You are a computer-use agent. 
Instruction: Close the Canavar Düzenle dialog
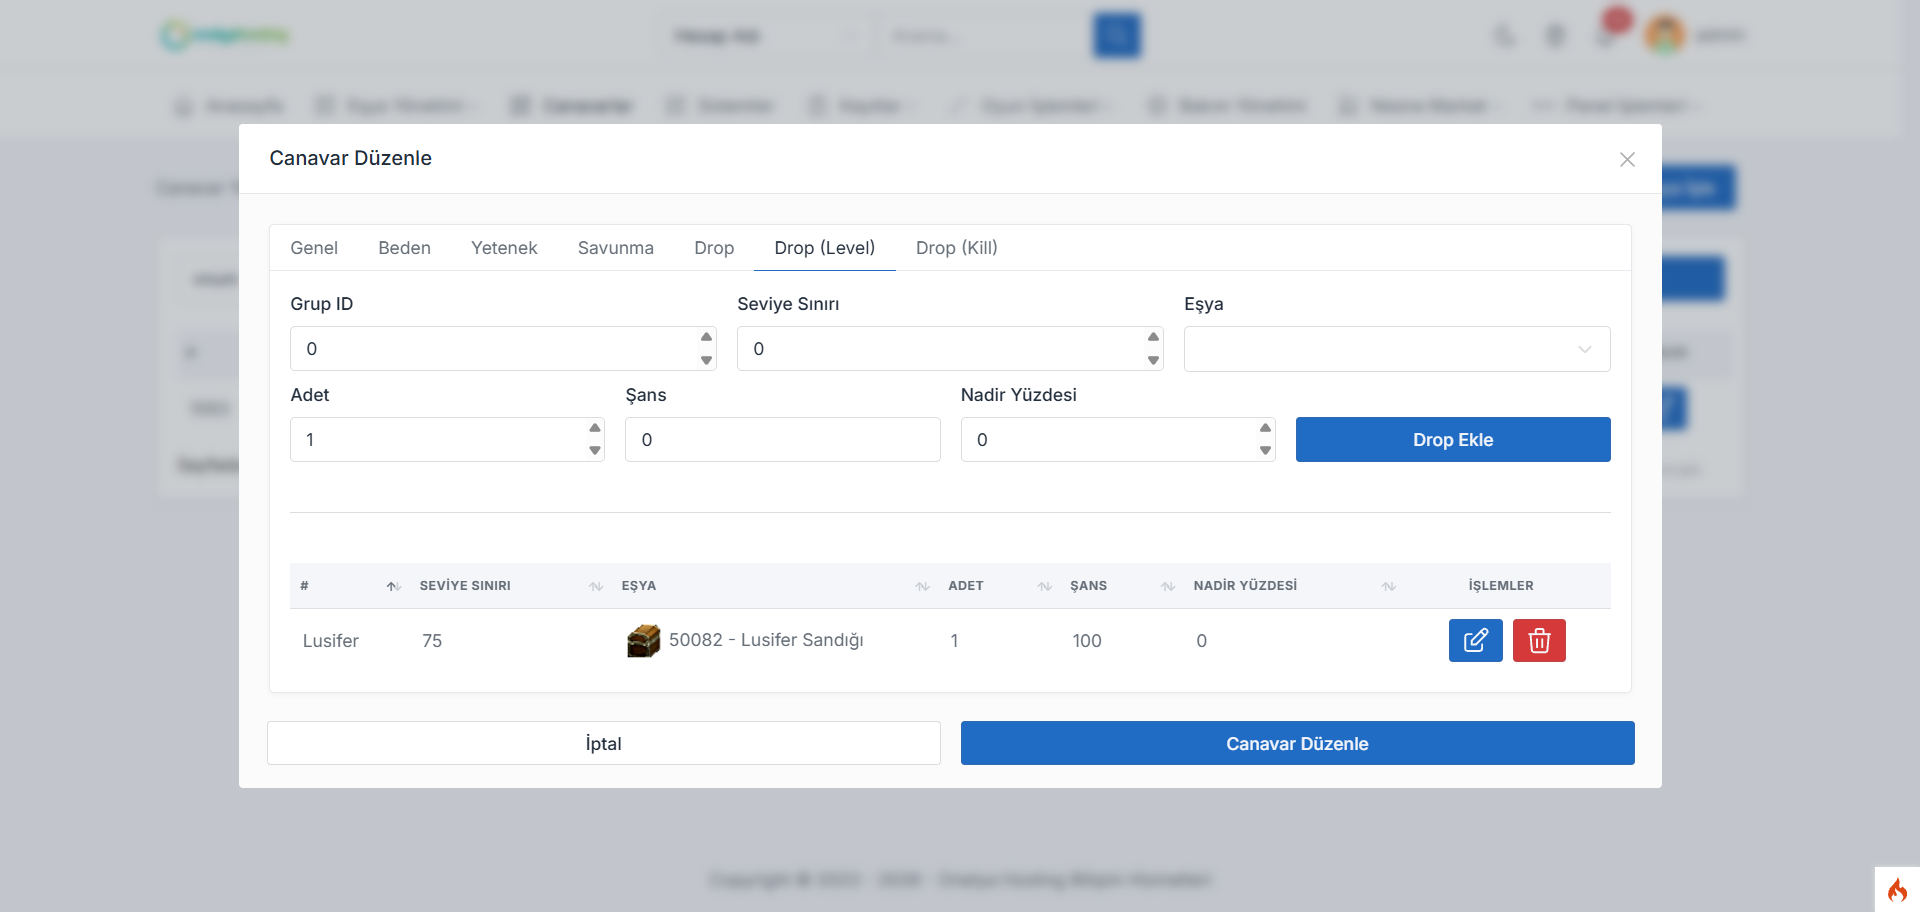[1627, 159]
